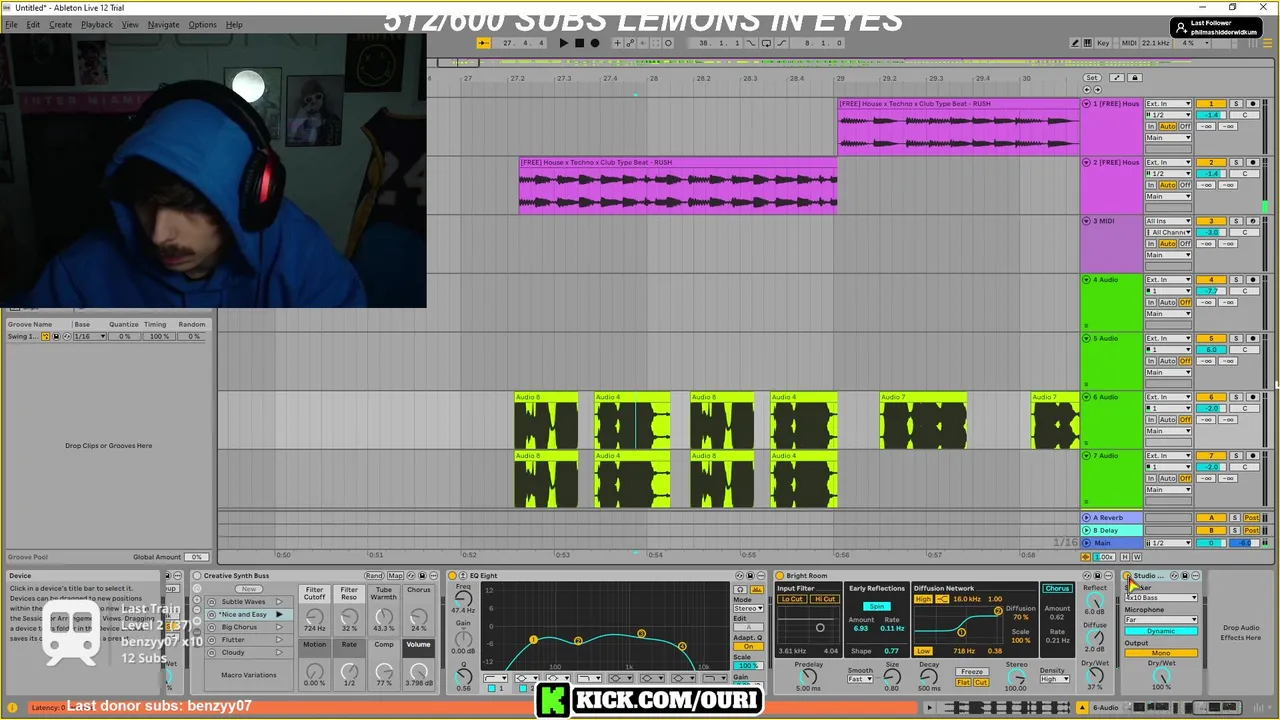Click Rand button on Creative Synth Buss
The width and height of the screenshot is (1280, 720).
[x=374, y=576]
